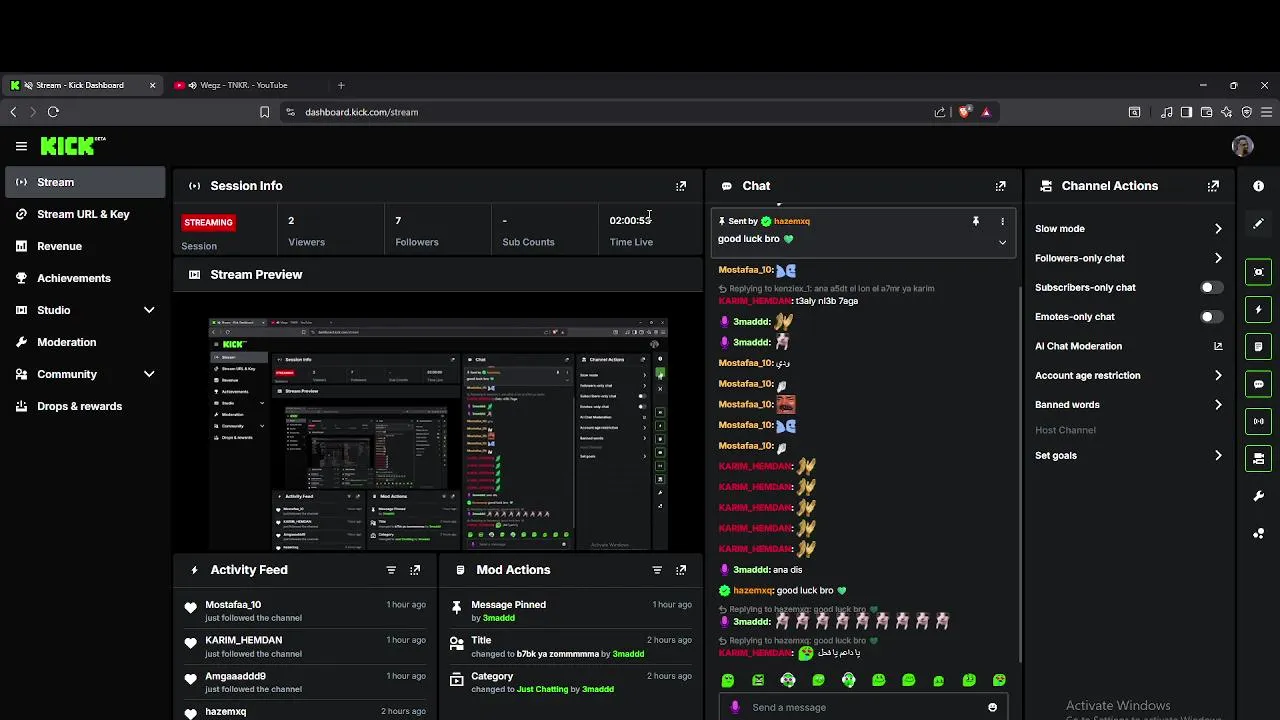The height and width of the screenshot is (720, 1280).
Task: Open pinned message three-dot options
Action: pos(1002,221)
